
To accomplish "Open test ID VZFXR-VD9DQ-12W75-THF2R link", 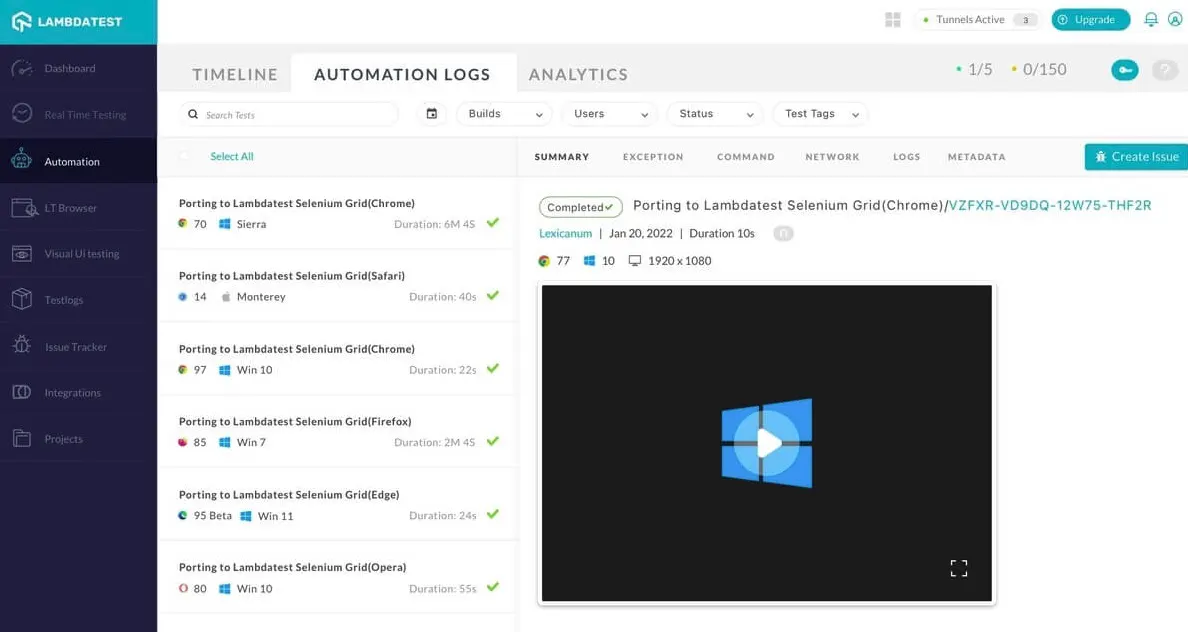I will (x=1050, y=205).
